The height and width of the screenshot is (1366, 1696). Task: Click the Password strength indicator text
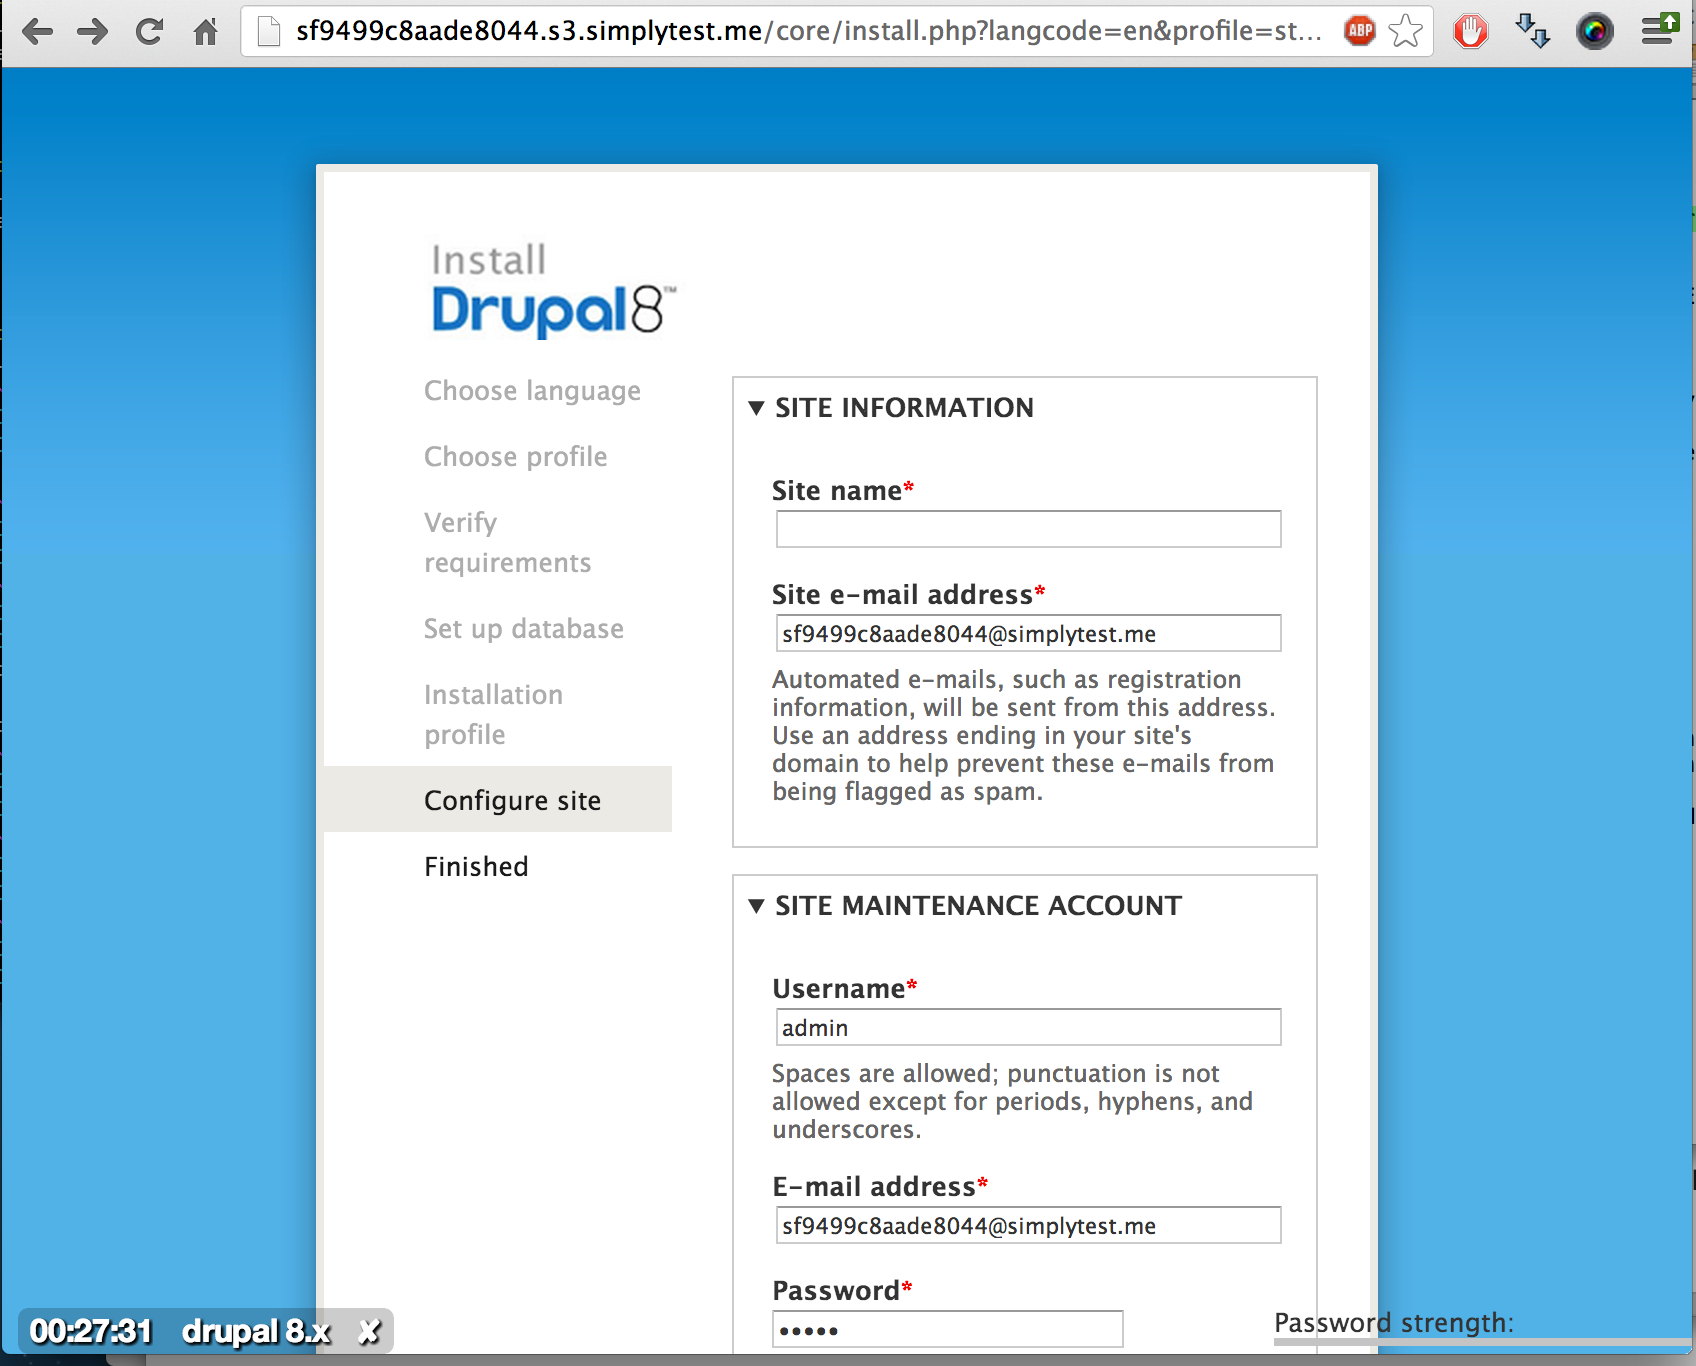[1394, 1323]
